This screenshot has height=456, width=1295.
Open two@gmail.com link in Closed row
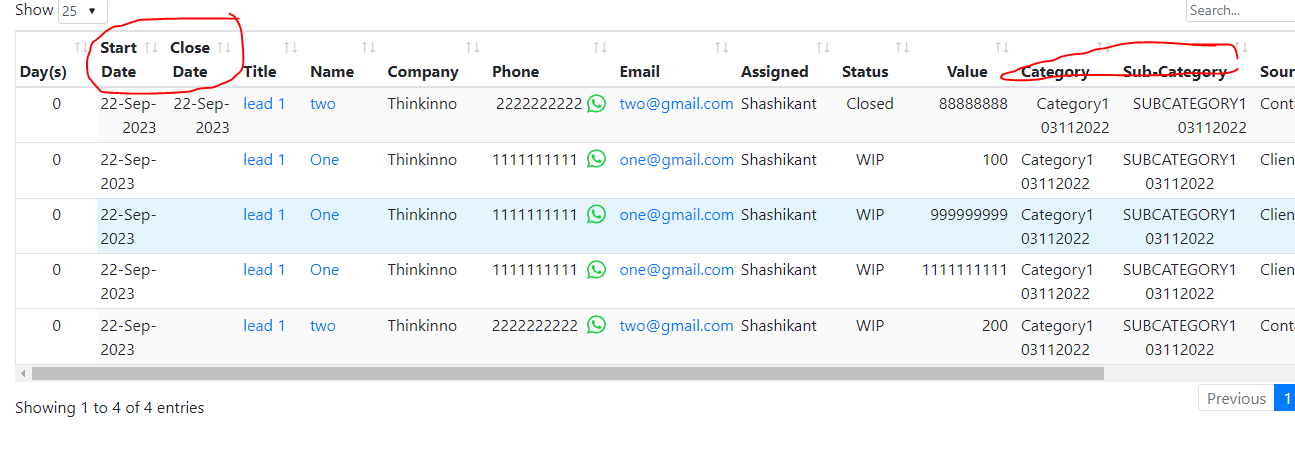tap(676, 104)
